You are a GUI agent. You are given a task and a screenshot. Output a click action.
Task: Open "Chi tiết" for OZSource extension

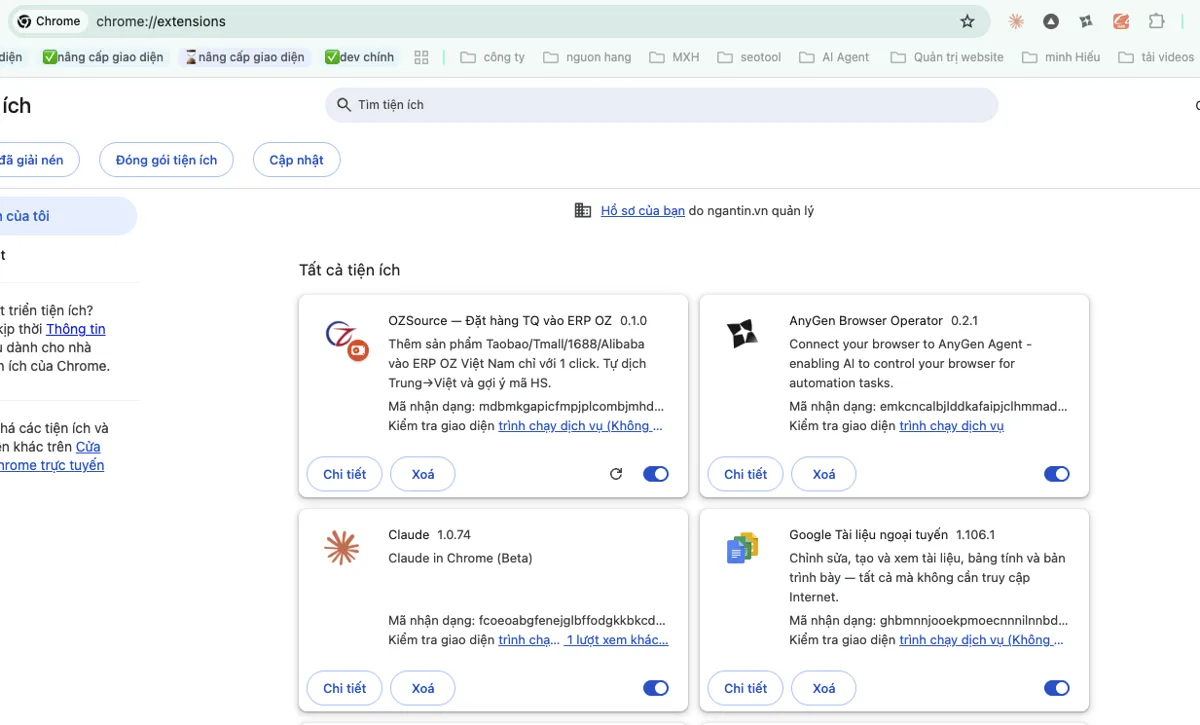345,474
